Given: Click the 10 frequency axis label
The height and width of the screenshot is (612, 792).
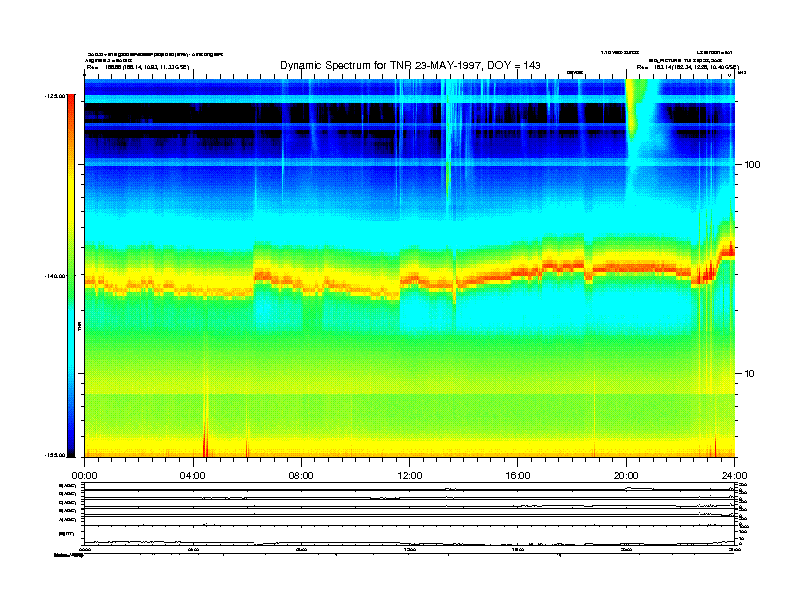Looking at the screenshot, I should pyautogui.click(x=750, y=374).
